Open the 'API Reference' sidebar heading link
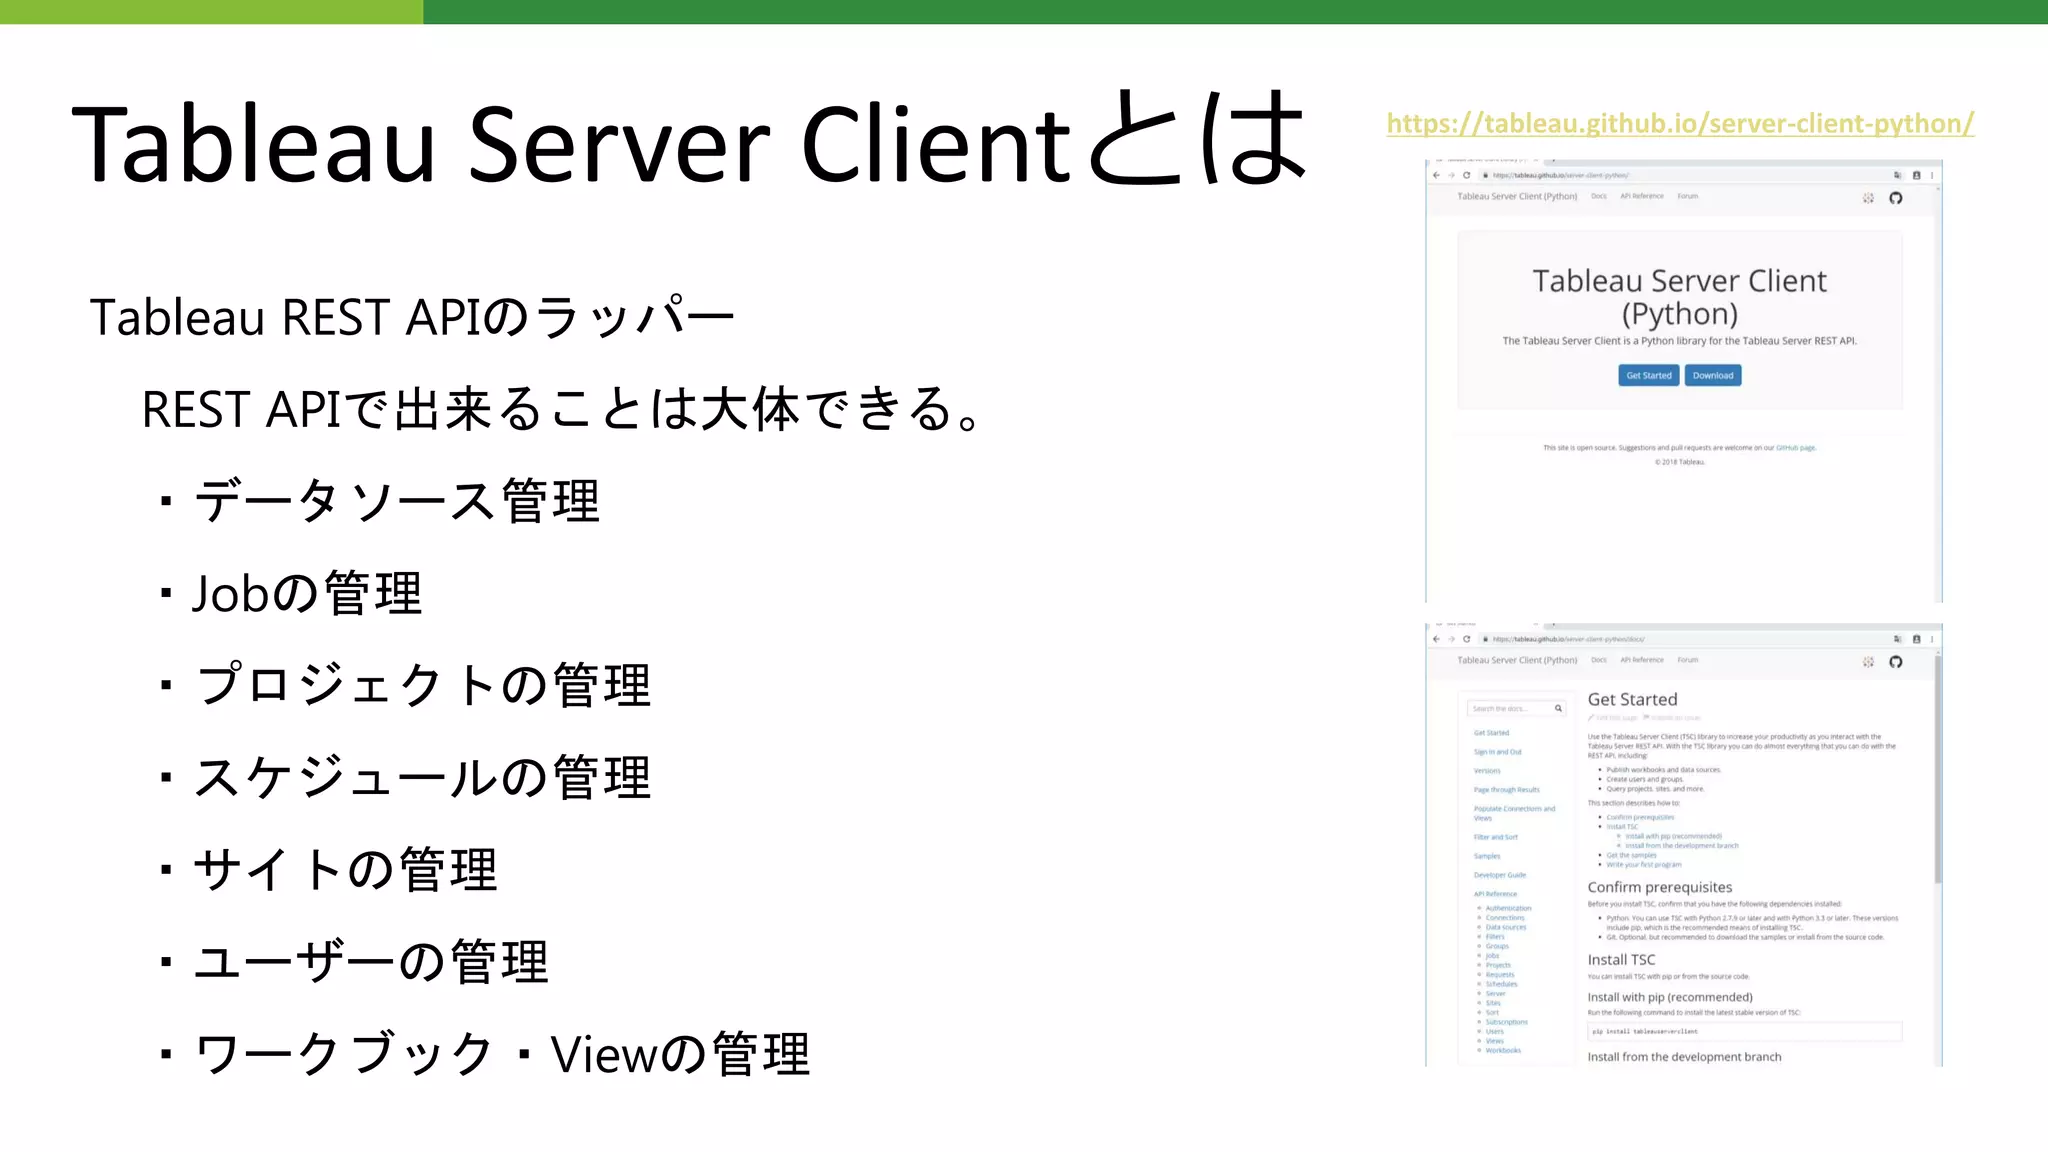The height and width of the screenshot is (1152, 2048). coord(1495,894)
